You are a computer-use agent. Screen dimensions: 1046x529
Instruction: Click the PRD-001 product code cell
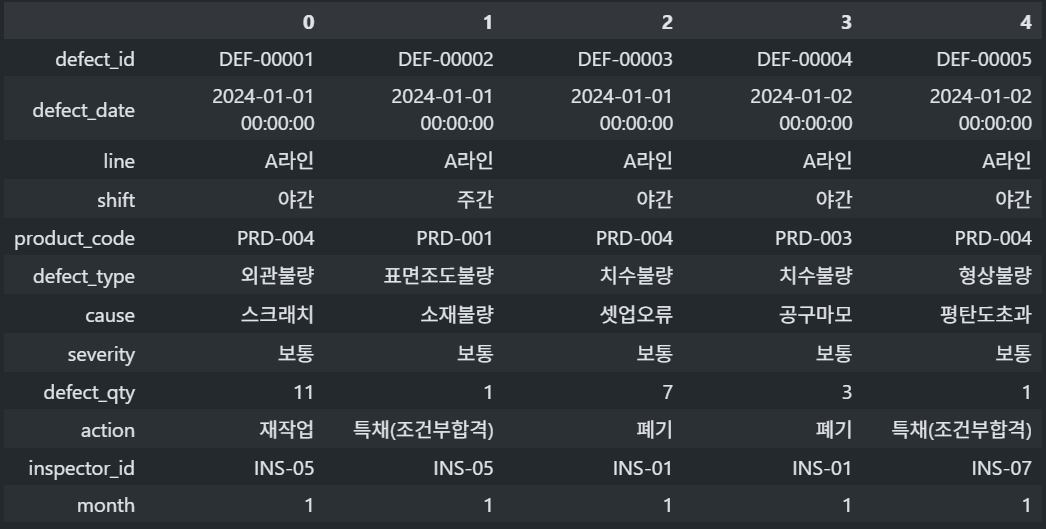(454, 238)
